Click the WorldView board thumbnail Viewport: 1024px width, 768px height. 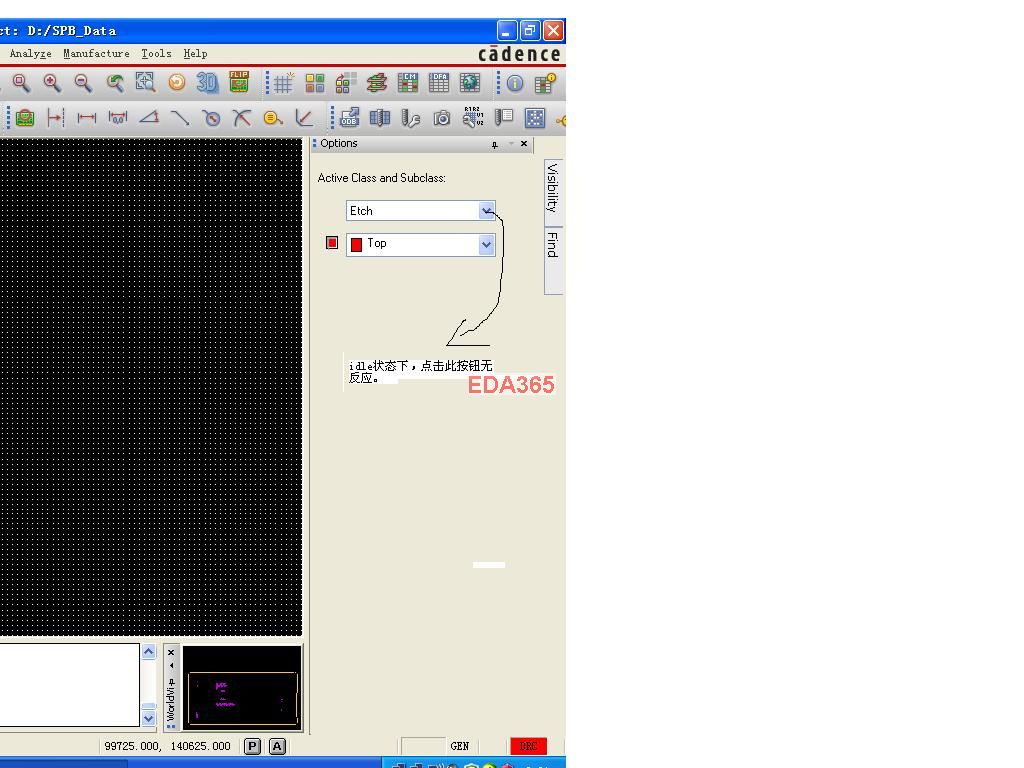point(242,688)
